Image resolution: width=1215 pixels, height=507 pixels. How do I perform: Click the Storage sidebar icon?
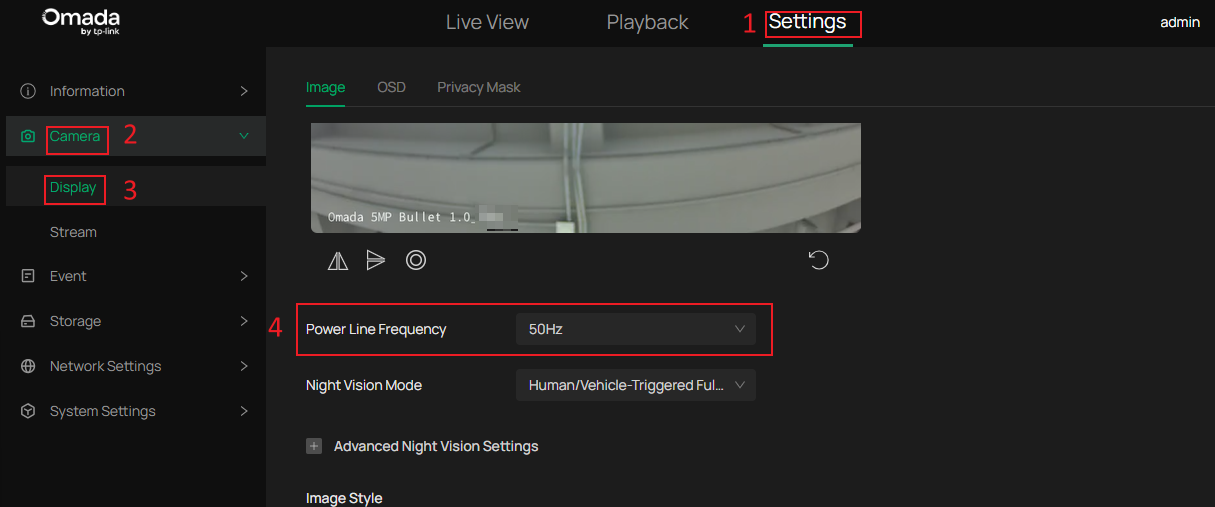(28, 321)
